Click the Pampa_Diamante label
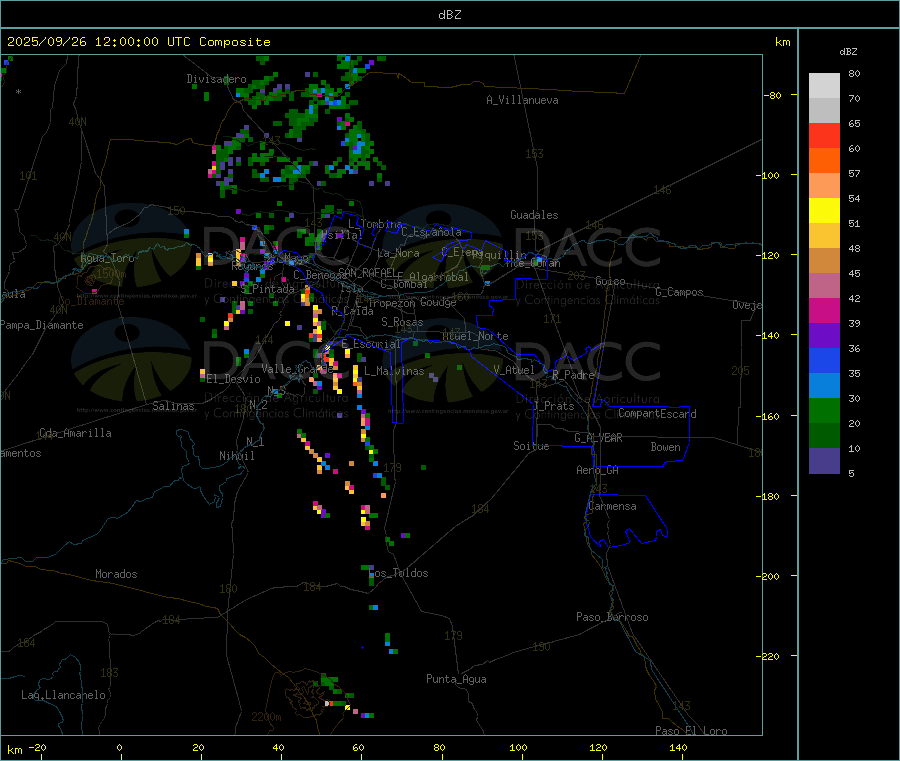The width and height of the screenshot is (900, 761). point(42,325)
